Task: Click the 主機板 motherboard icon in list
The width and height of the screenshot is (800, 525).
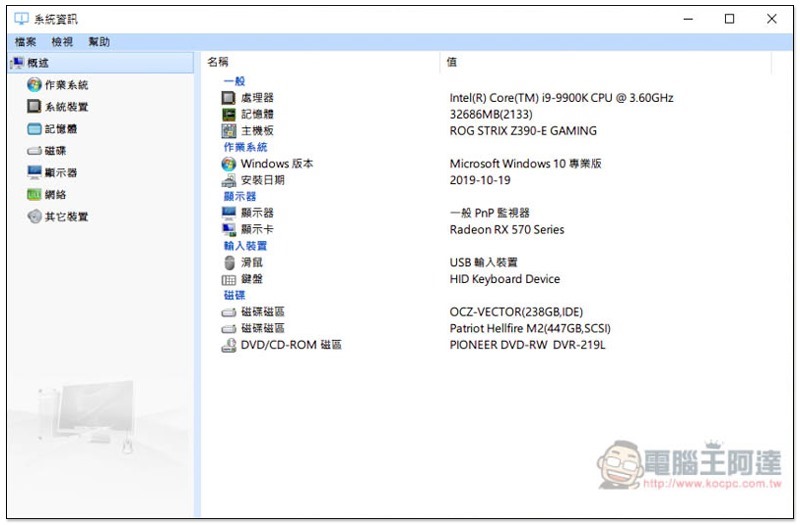Action: 229,131
